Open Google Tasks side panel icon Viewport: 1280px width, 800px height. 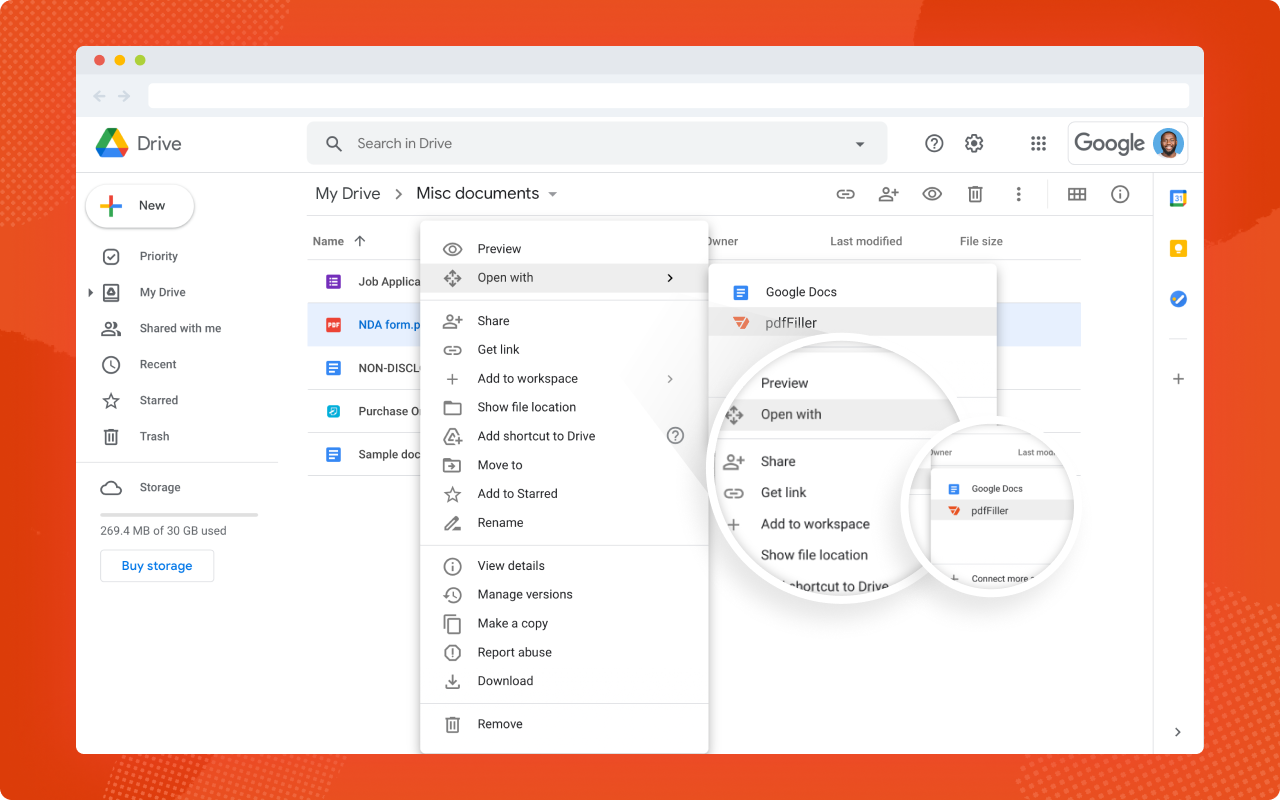1178,298
